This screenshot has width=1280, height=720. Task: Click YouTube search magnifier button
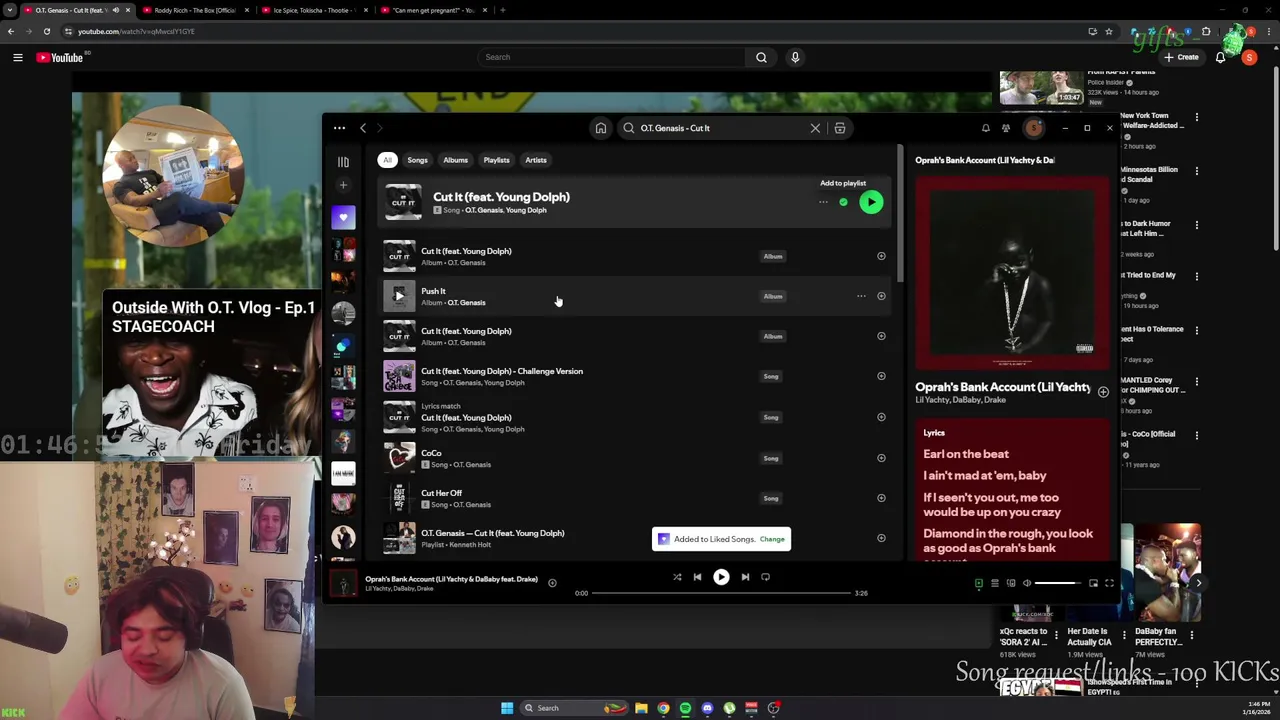761,57
